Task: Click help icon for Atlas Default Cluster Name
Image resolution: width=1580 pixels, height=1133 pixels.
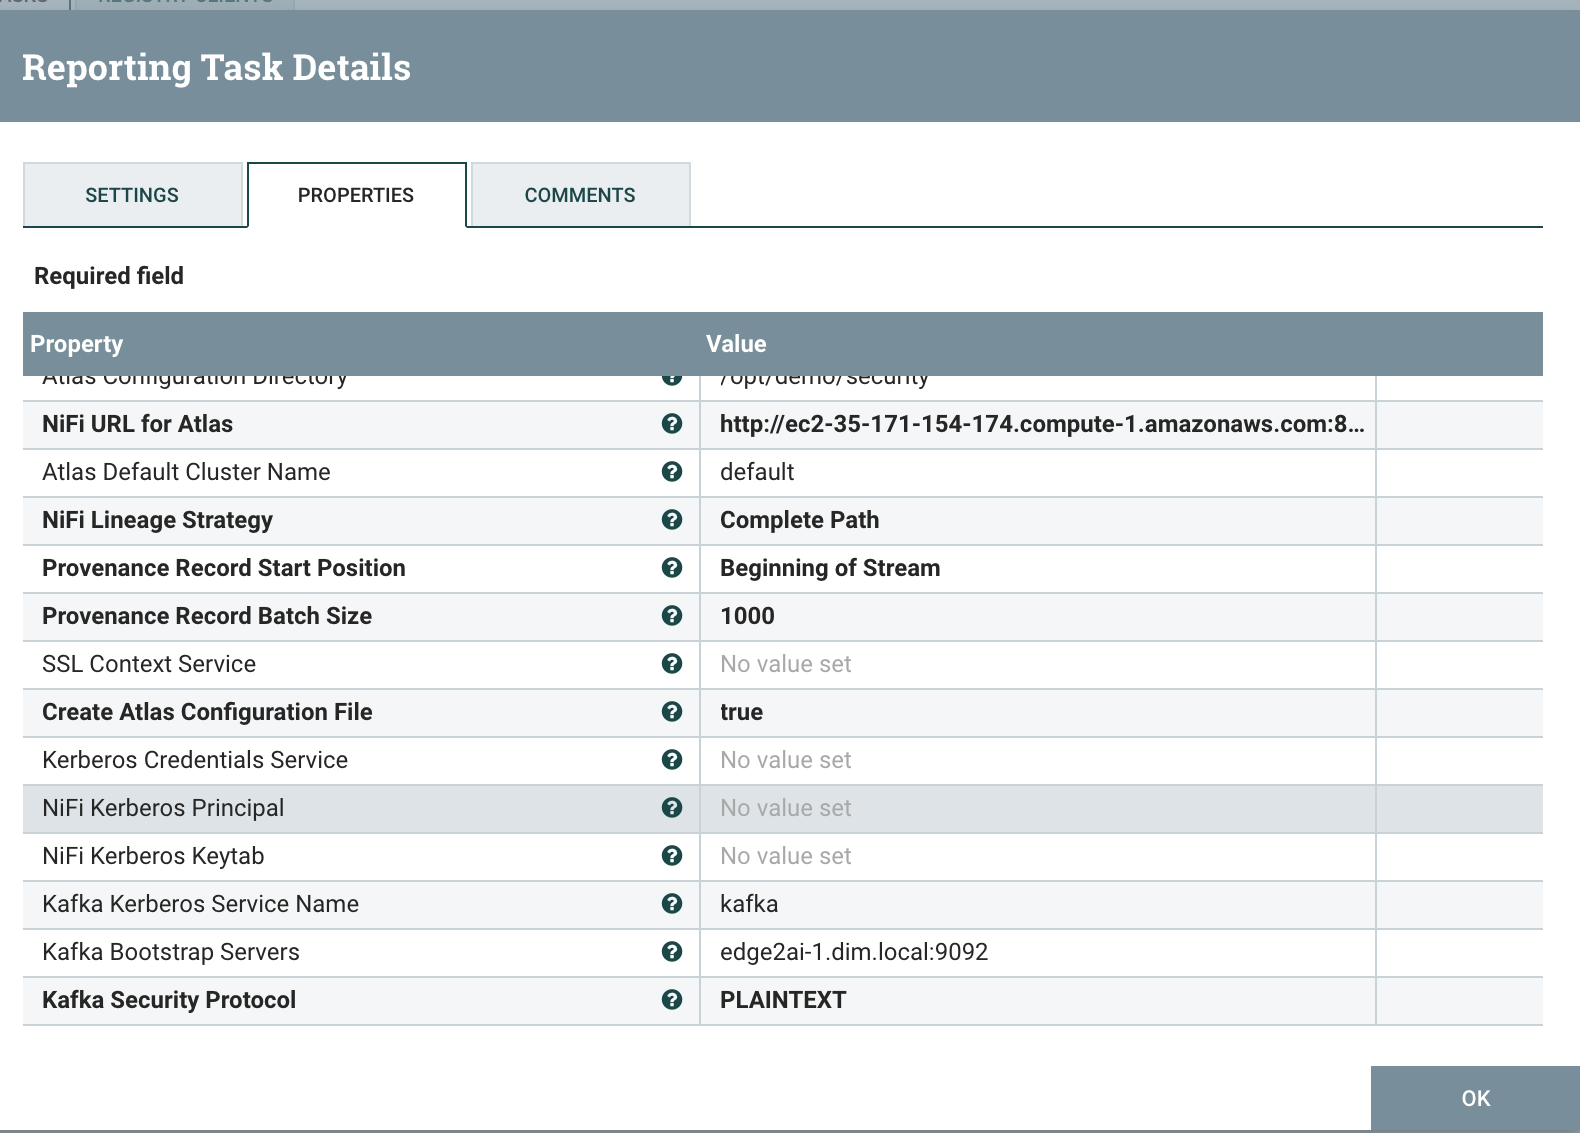Action: pos(672,472)
